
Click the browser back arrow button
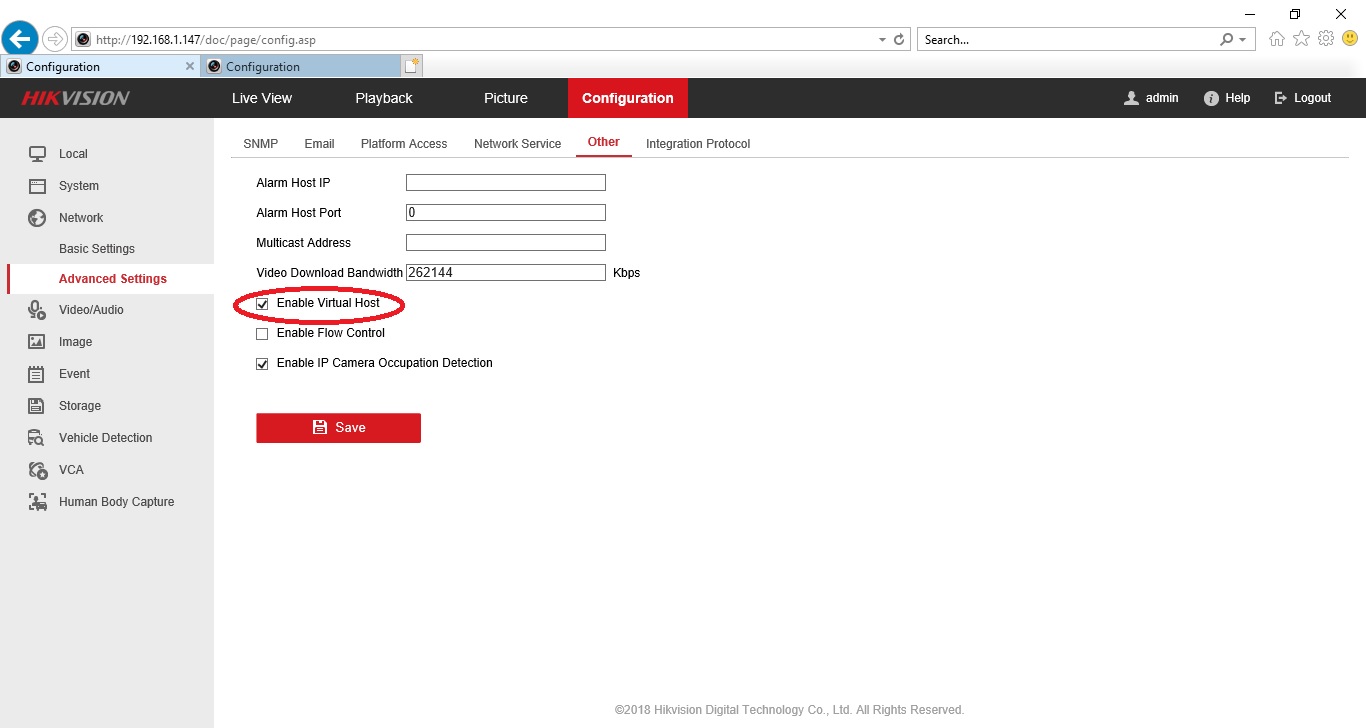tap(21, 39)
